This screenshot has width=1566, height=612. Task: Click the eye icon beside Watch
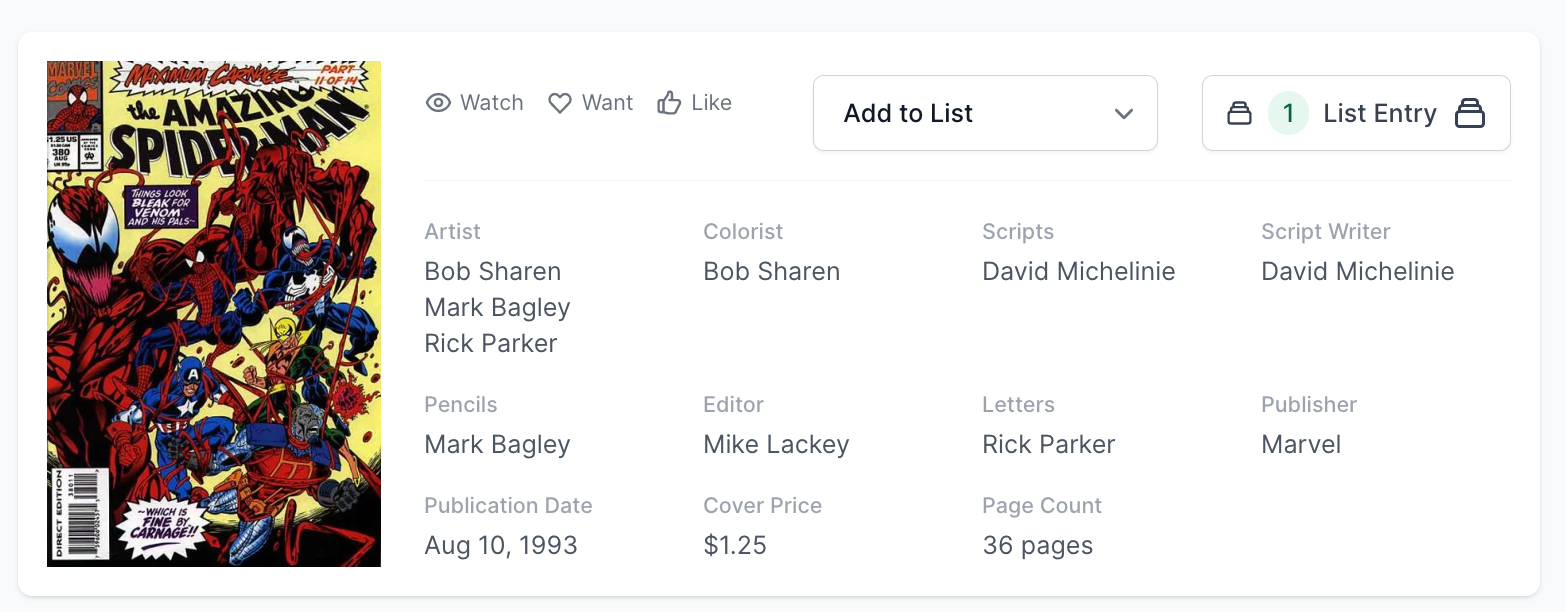click(x=438, y=103)
